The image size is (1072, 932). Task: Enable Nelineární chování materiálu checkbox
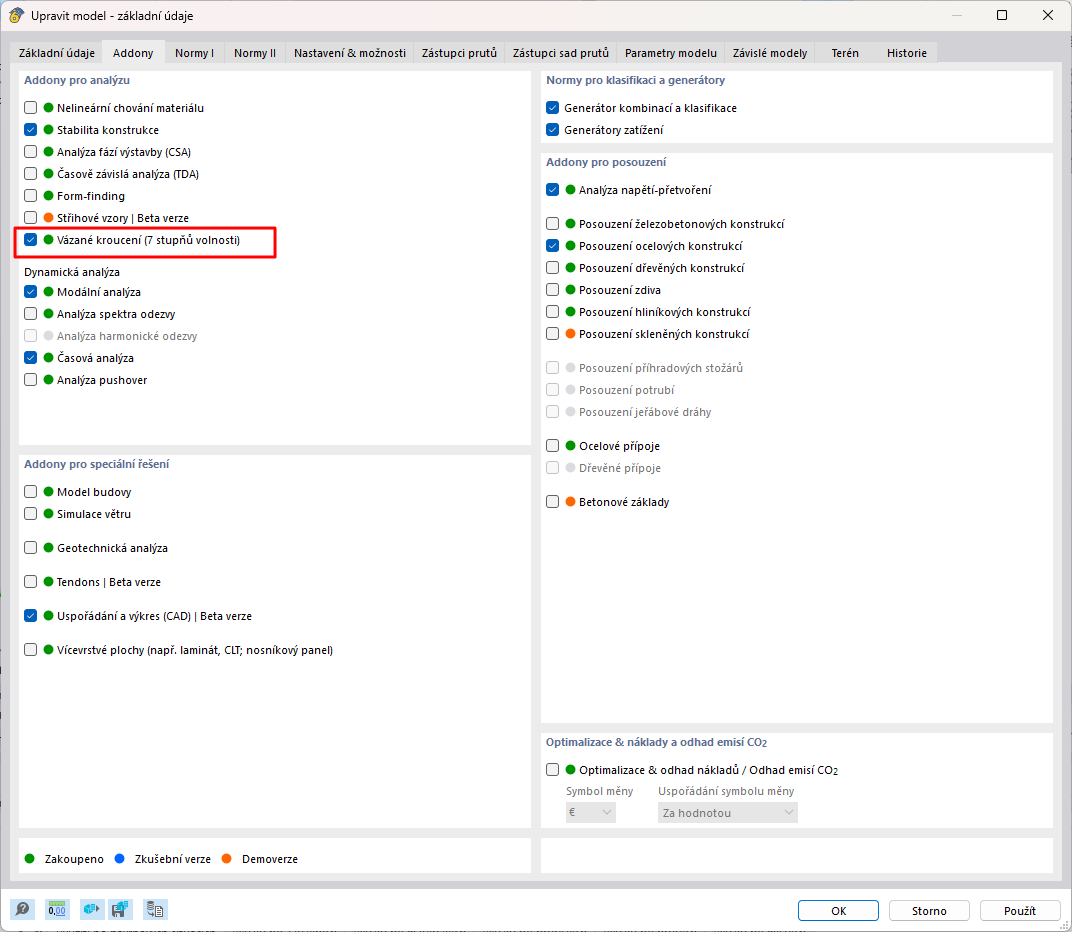(x=31, y=107)
